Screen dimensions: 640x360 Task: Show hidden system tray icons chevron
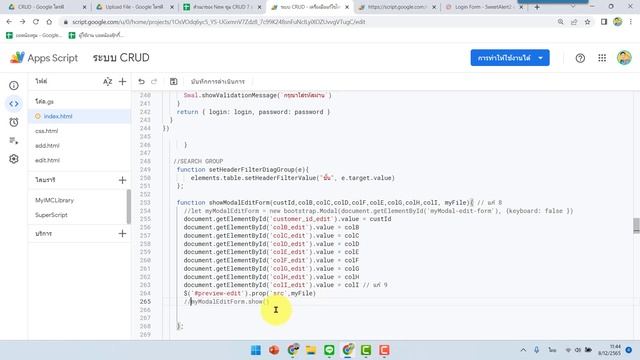pos(523,350)
